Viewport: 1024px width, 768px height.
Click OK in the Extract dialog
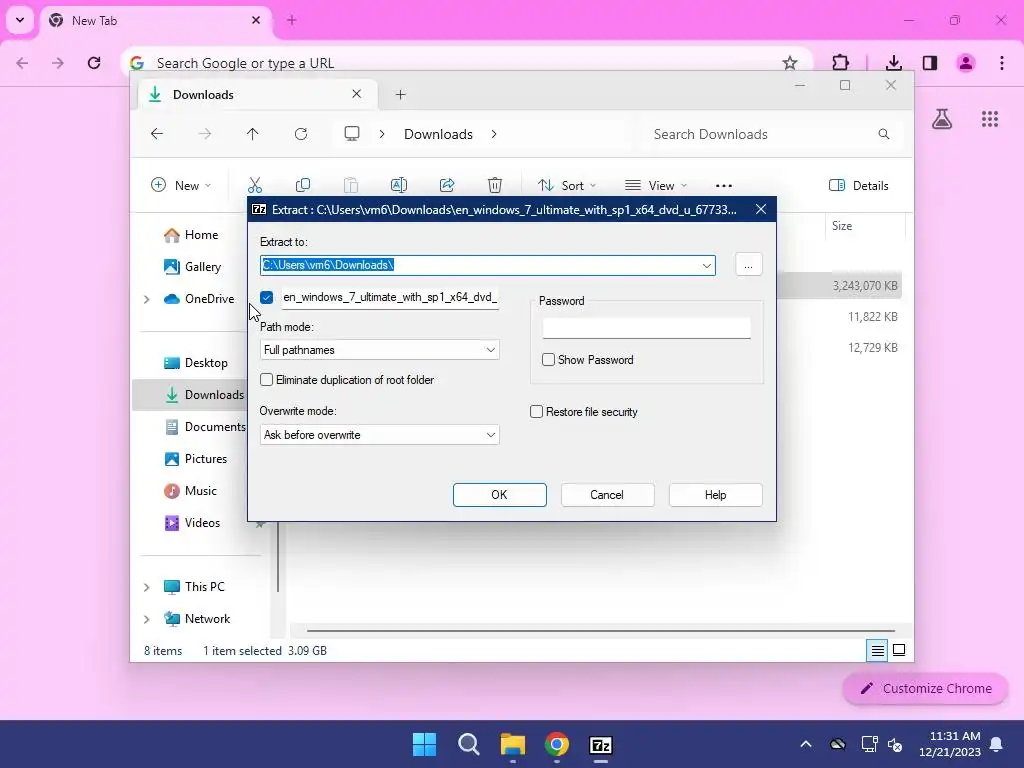coord(500,495)
